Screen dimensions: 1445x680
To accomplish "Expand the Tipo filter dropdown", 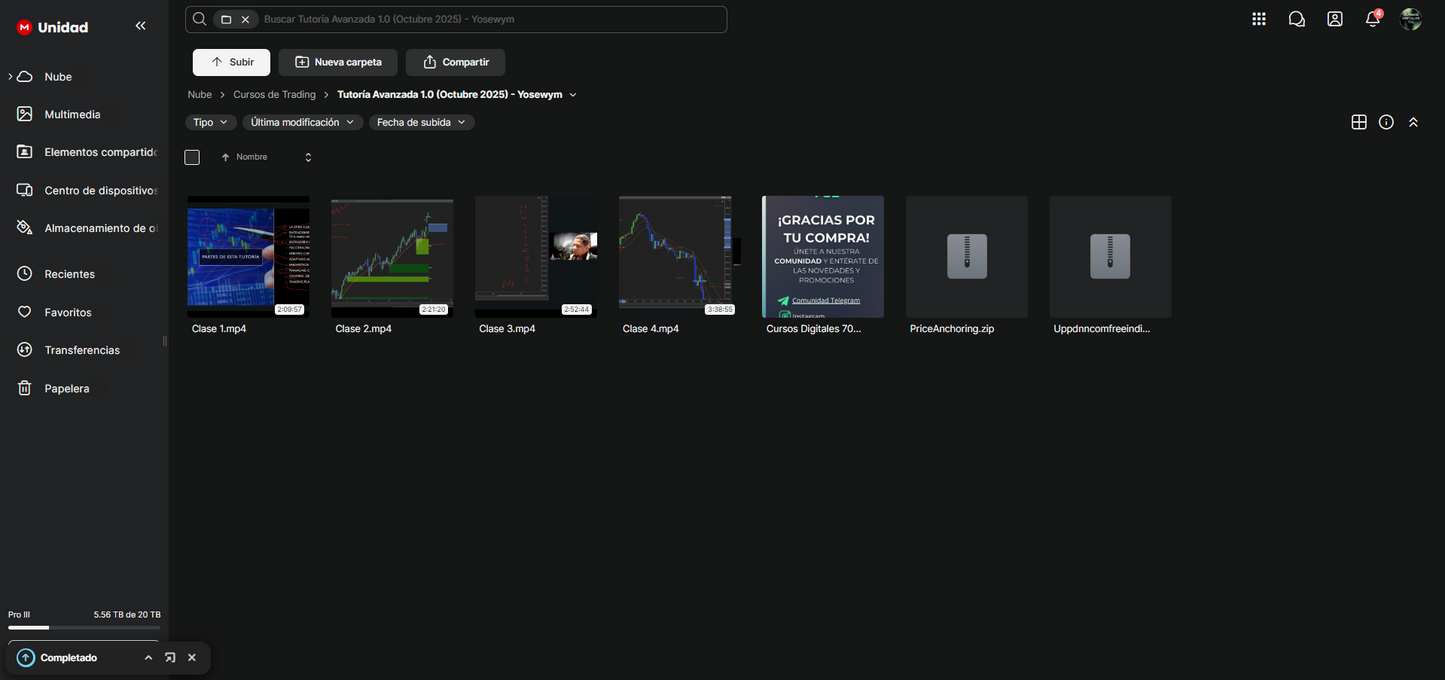I will 210,122.
